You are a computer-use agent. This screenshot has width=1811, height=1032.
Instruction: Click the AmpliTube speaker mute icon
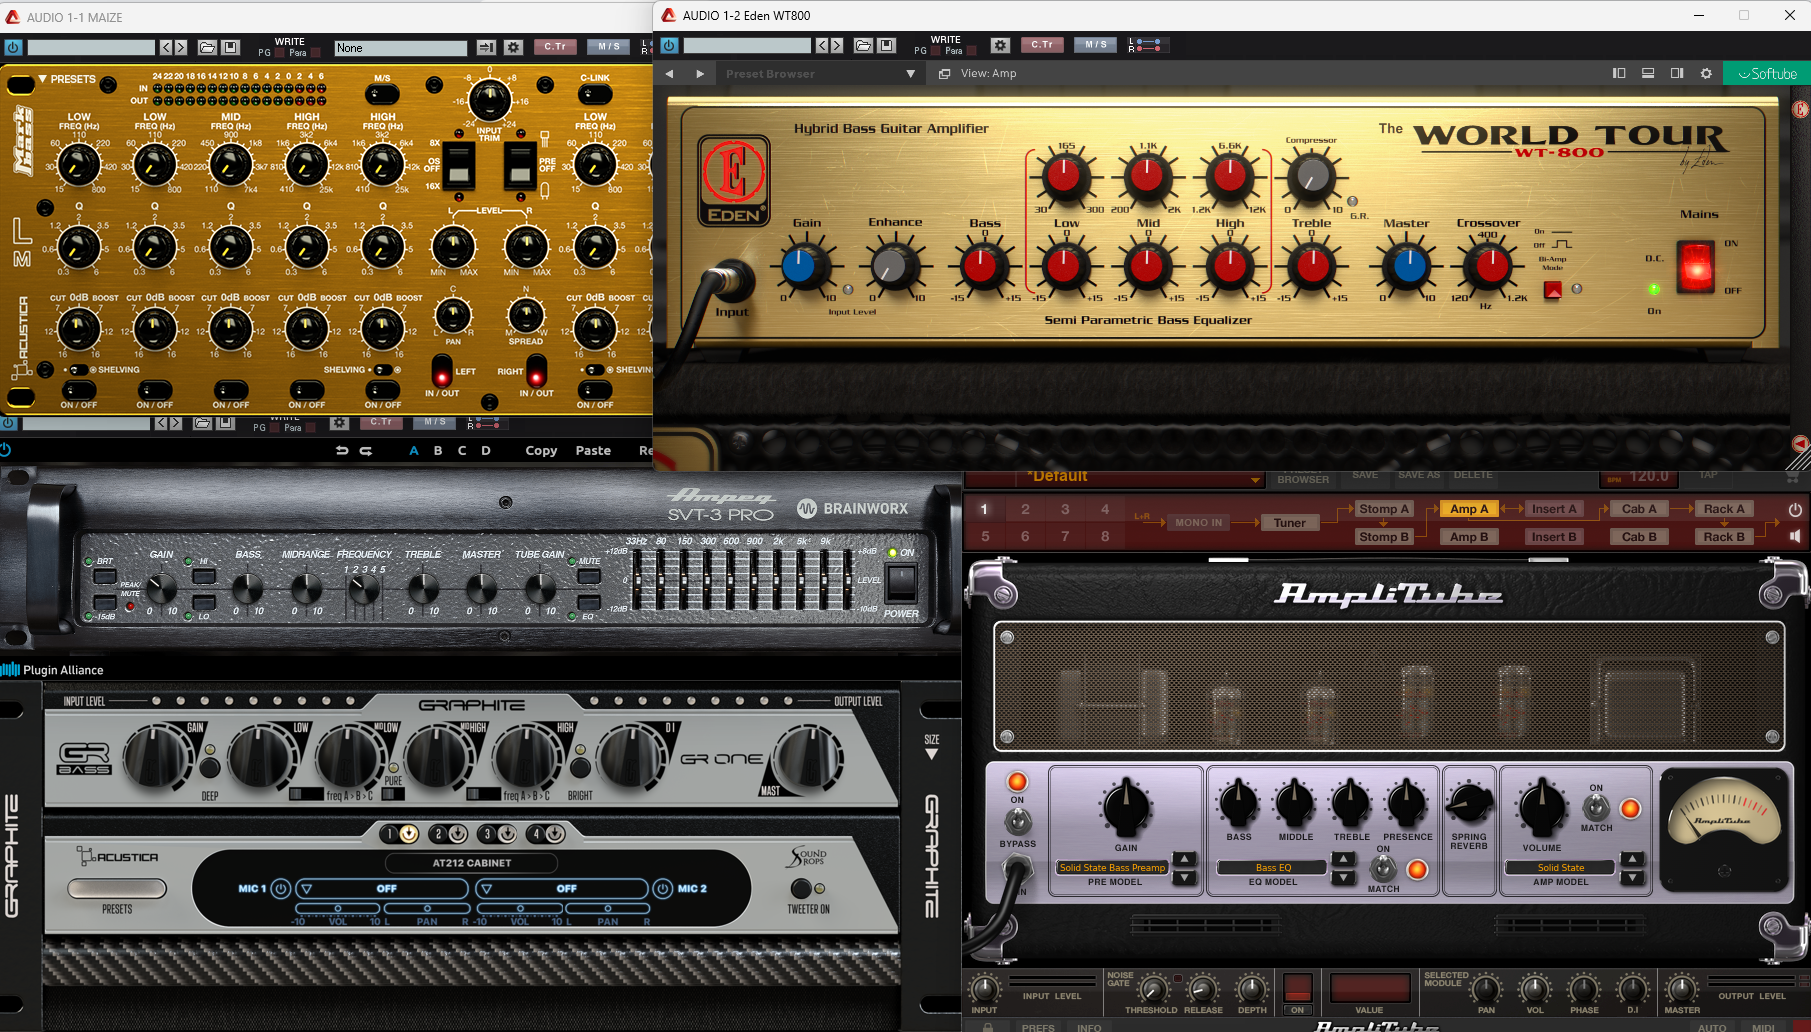(1795, 536)
